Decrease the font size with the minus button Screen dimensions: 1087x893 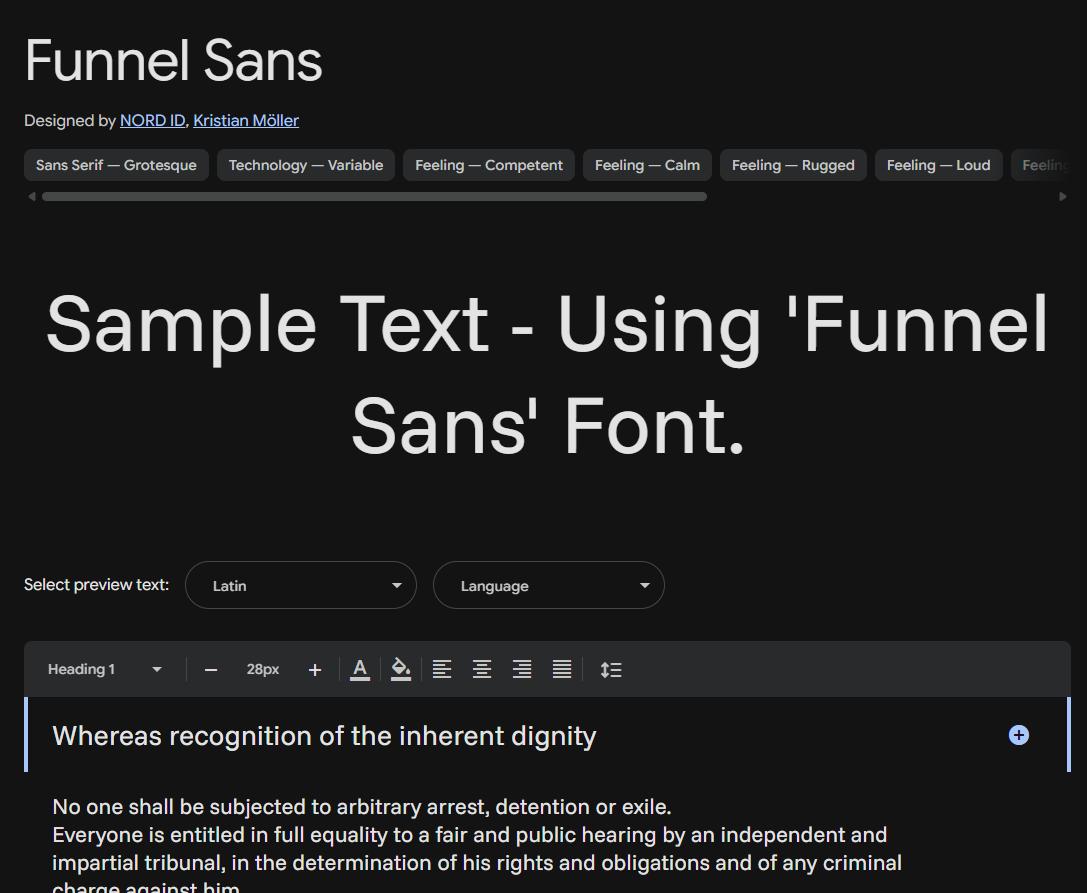pyautogui.click(x=211, y=670)
